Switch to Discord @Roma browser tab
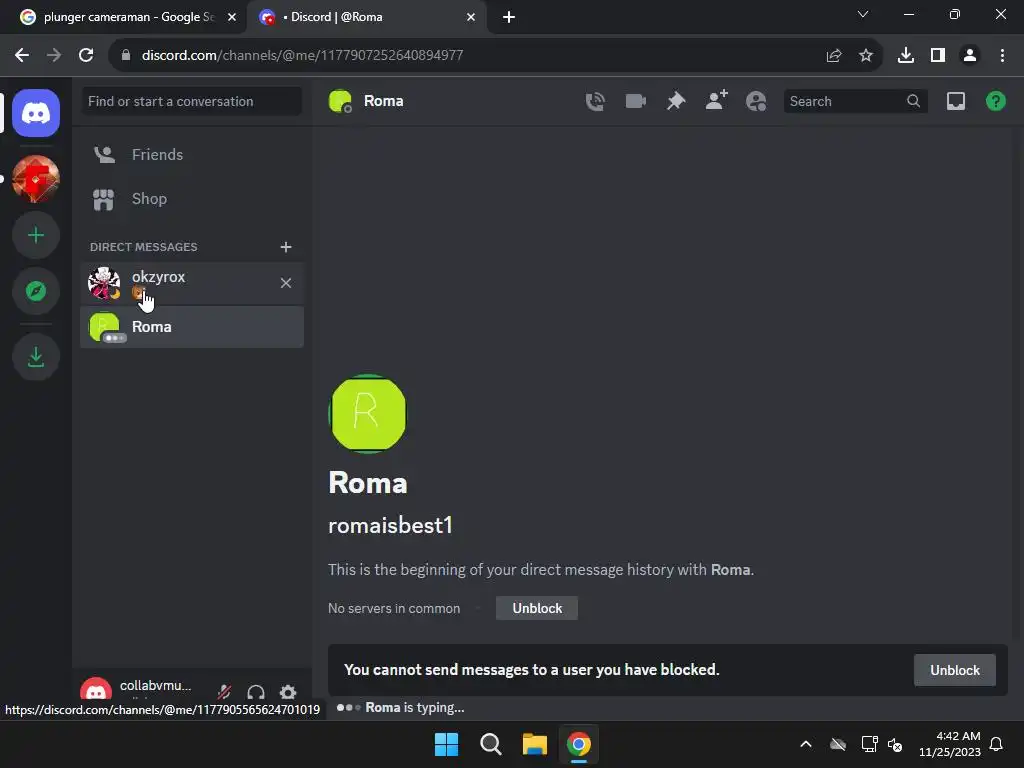The image size is (1024, 768). (x=367, y=17)
